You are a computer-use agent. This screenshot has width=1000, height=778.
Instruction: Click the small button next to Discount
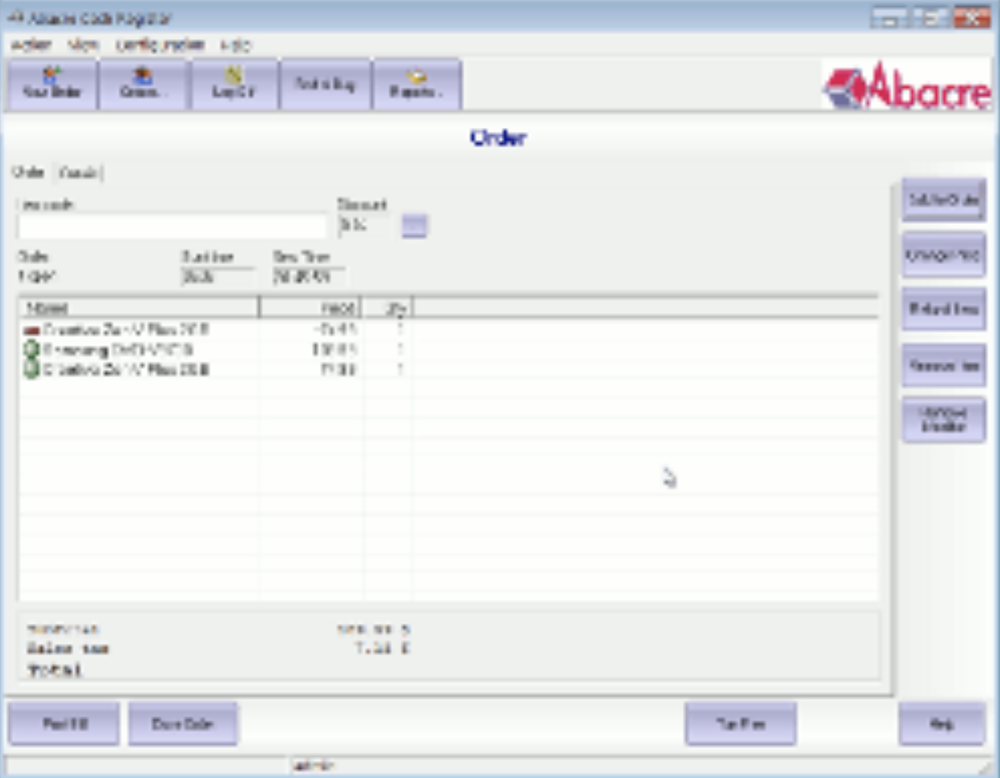click(x=414, y=225)
